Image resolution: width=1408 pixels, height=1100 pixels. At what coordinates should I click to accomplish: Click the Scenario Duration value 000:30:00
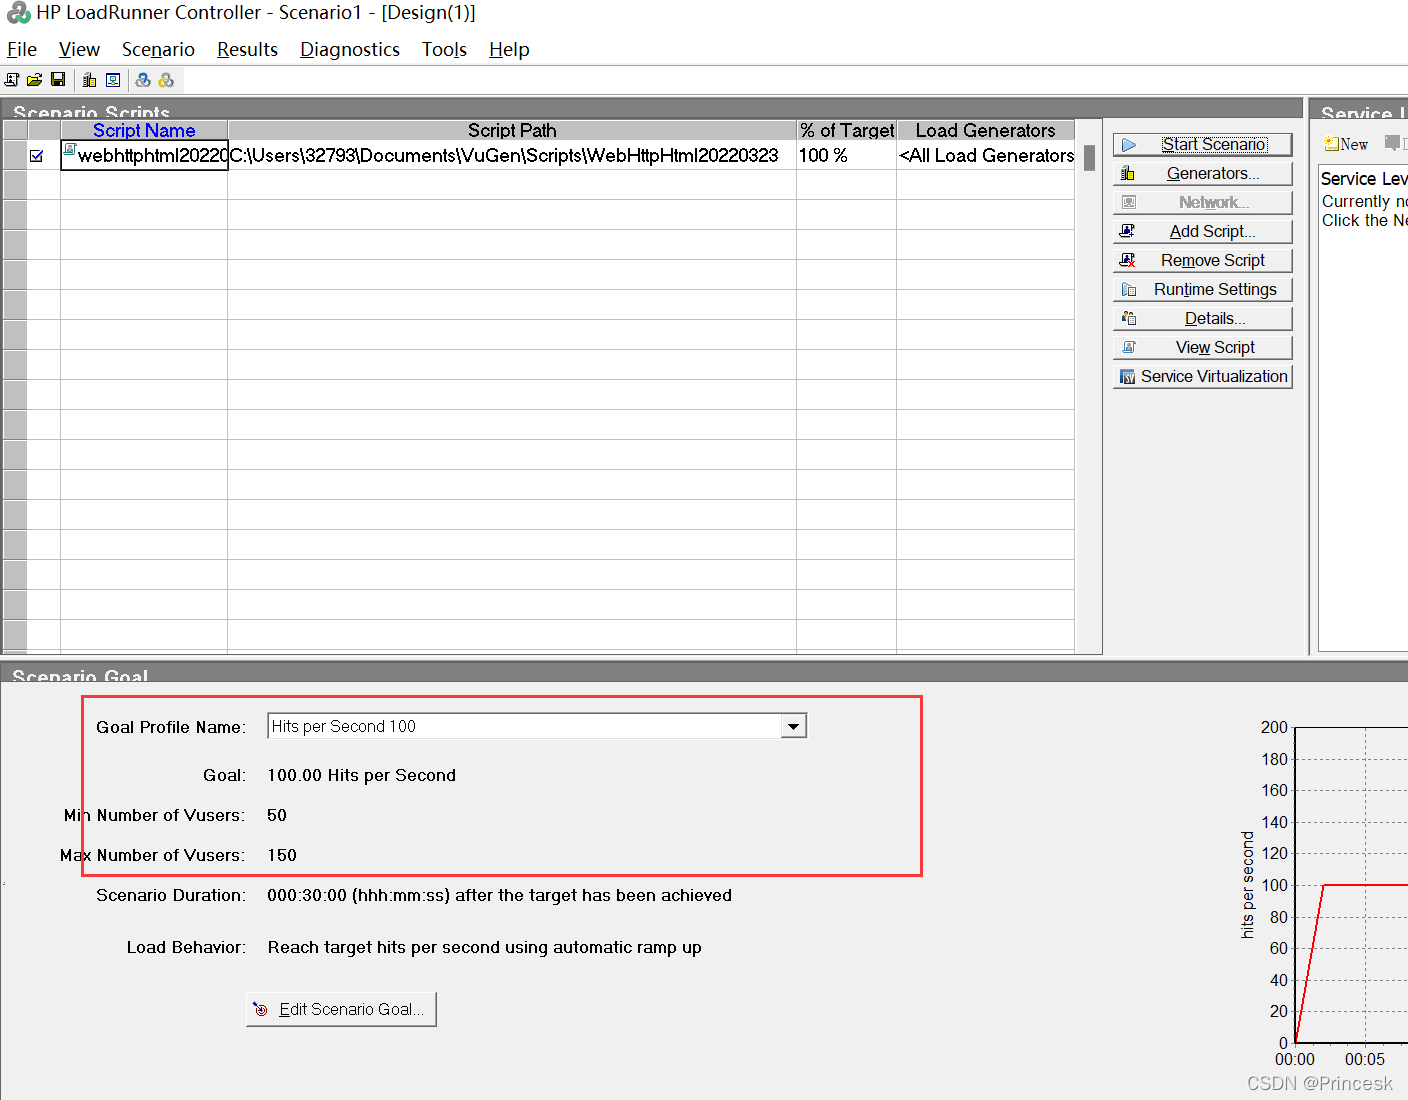(499, 895)
